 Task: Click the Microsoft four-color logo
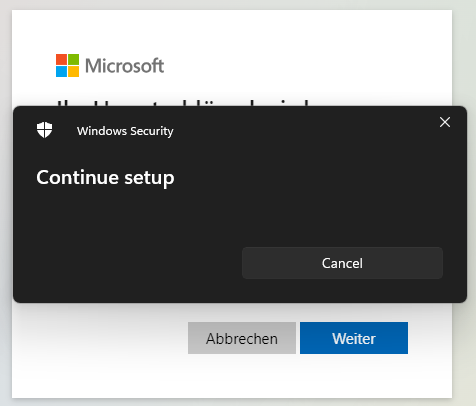[67, 66]
